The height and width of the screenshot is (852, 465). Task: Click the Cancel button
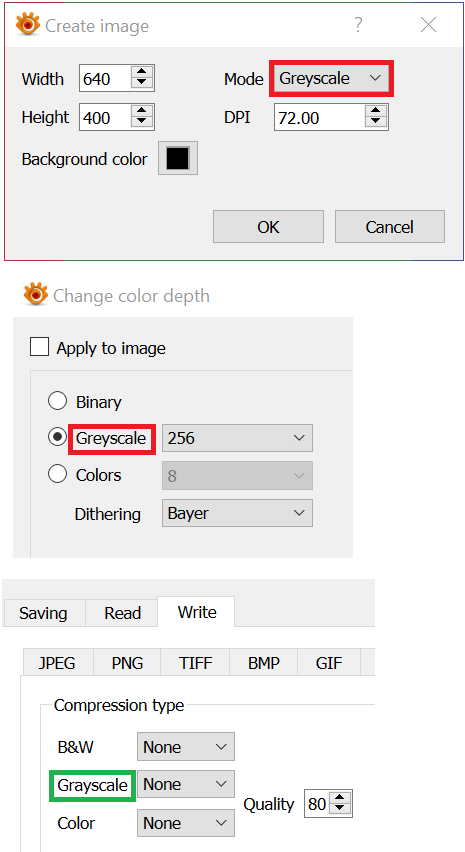(x=389, y=227)
